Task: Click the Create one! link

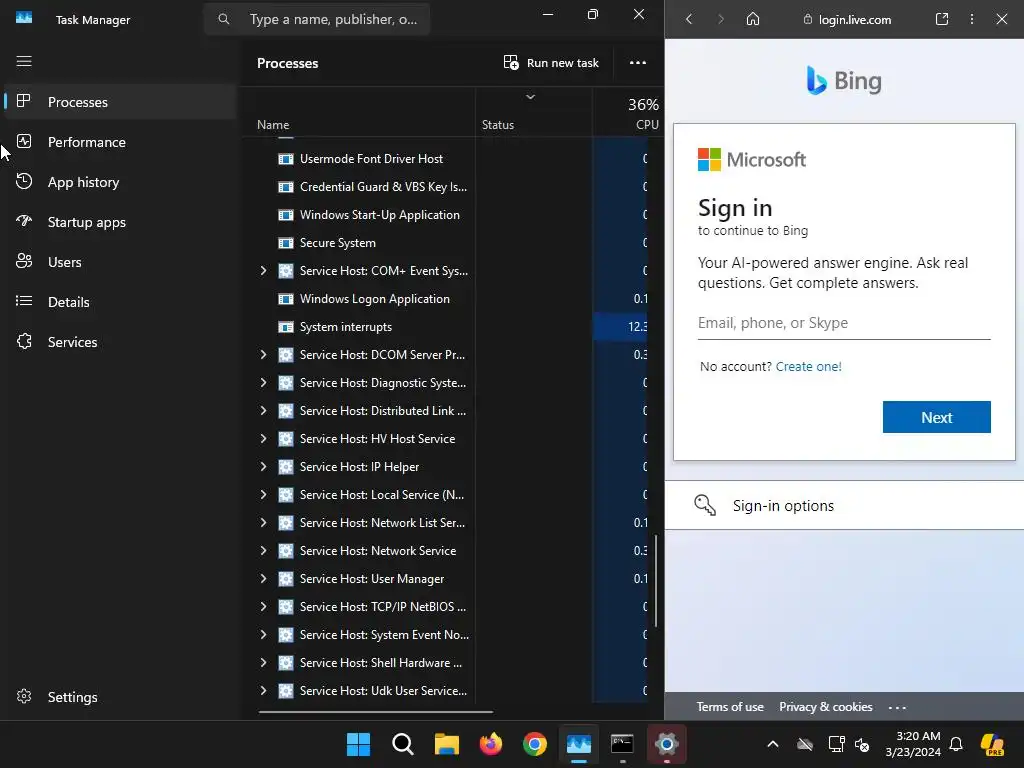Action: coord(808,366)
